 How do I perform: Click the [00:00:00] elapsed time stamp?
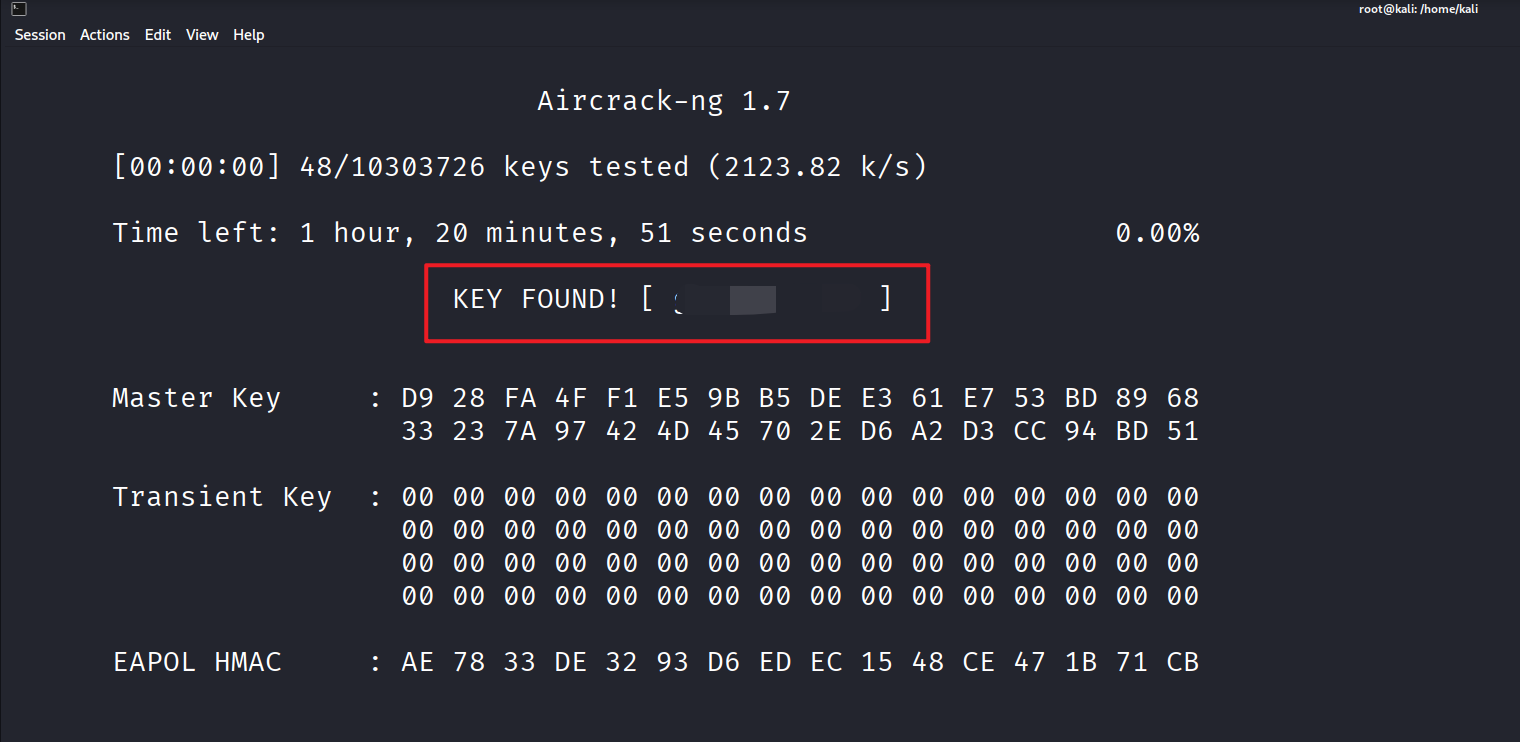(197, 167)
